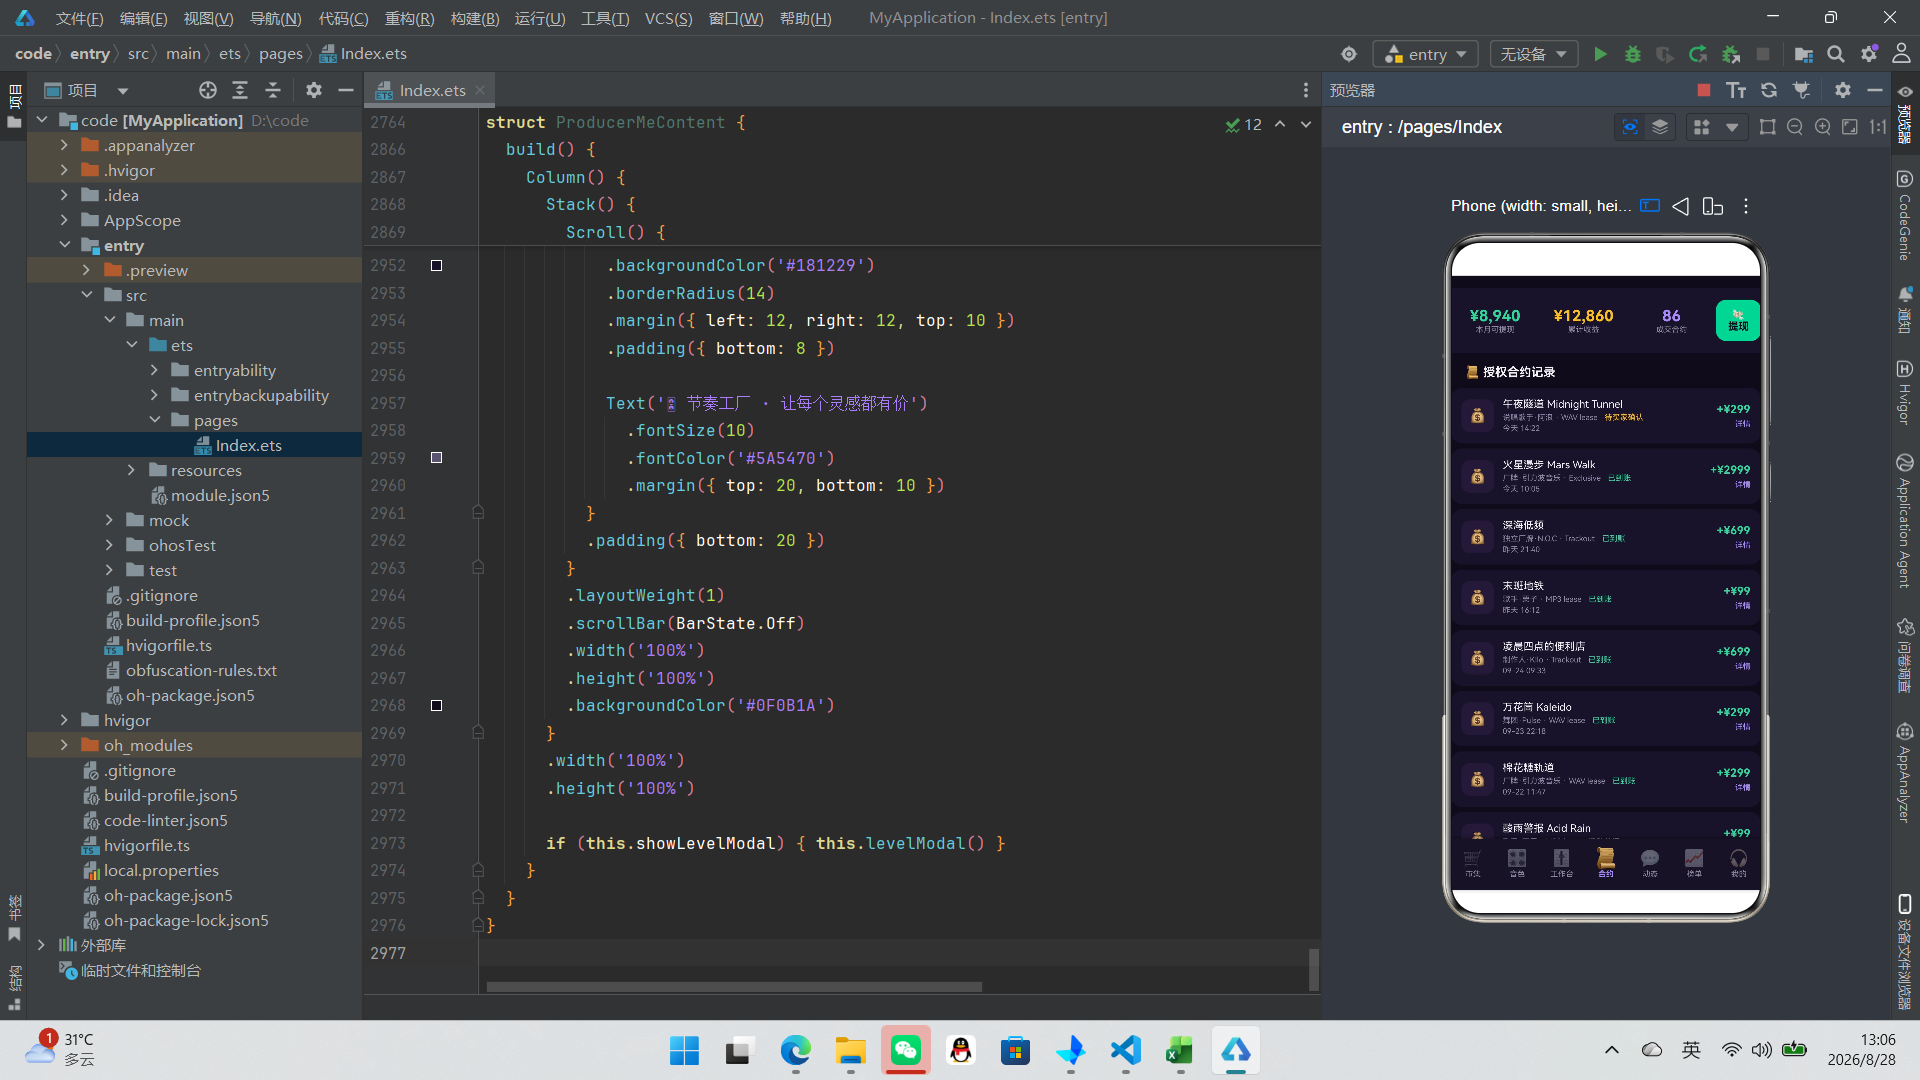Click the #181229 color gutter swatch

click(436, 265)
